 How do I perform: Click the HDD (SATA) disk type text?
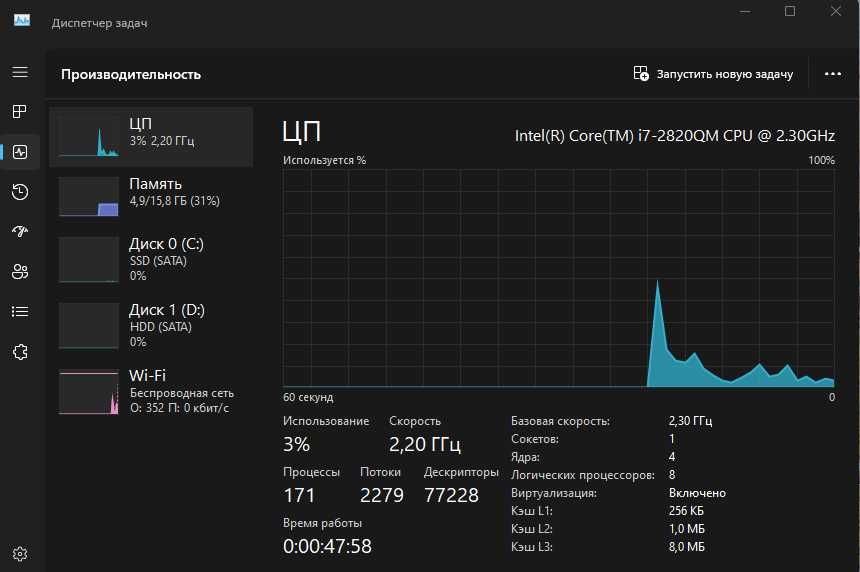coord(160,327)
